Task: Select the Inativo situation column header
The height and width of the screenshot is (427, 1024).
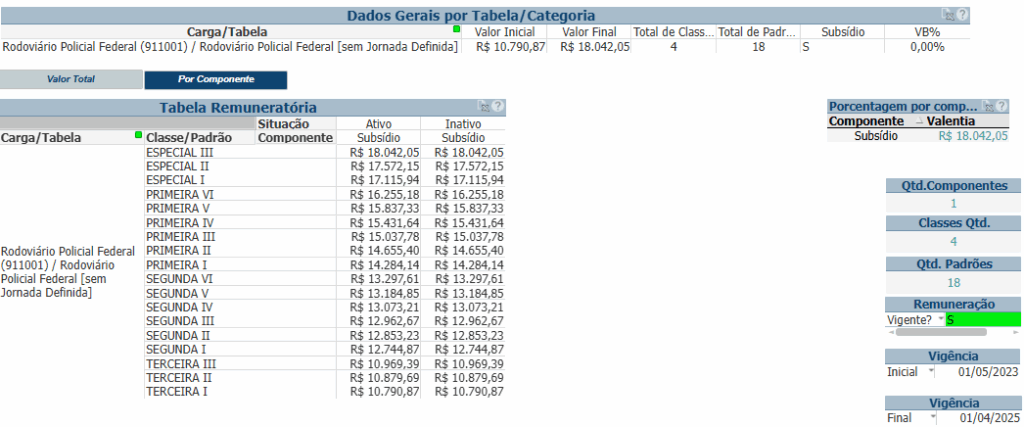Action: (x=463, y=123)
